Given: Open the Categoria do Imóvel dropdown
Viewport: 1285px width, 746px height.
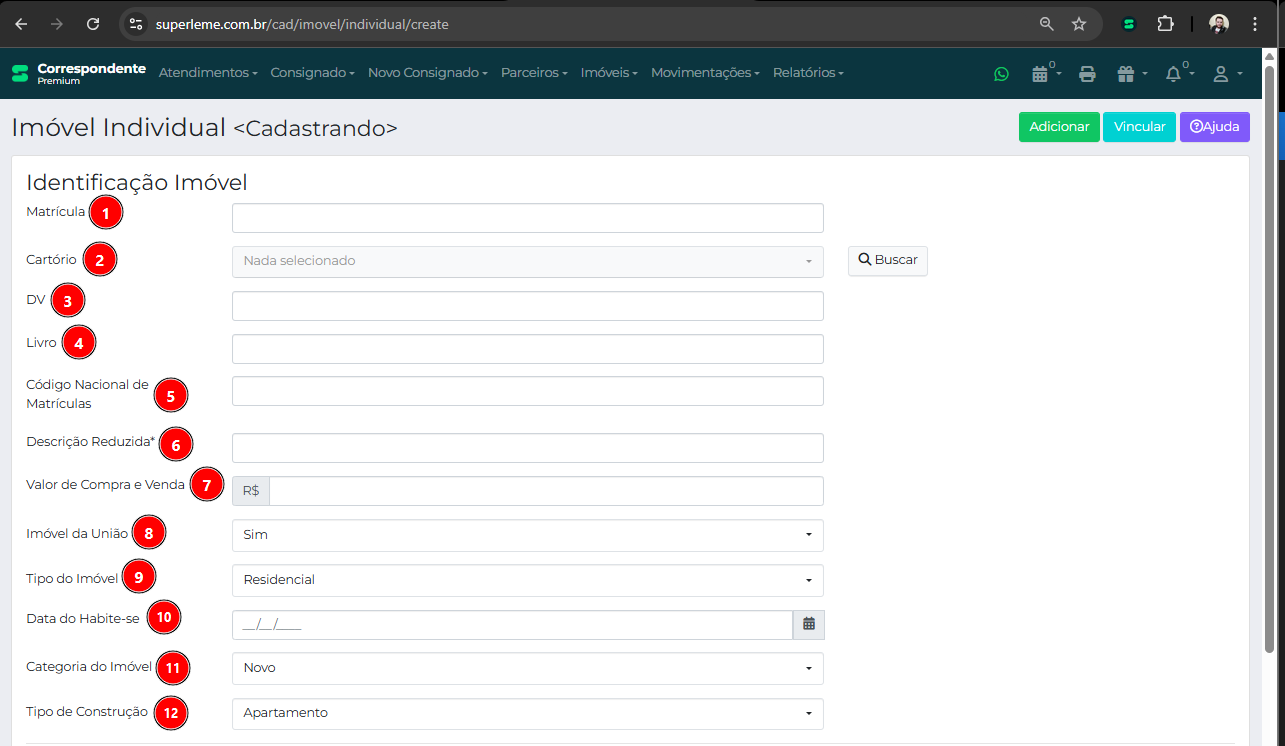Looking at the screenshot, I should click(x=527, y=668).
